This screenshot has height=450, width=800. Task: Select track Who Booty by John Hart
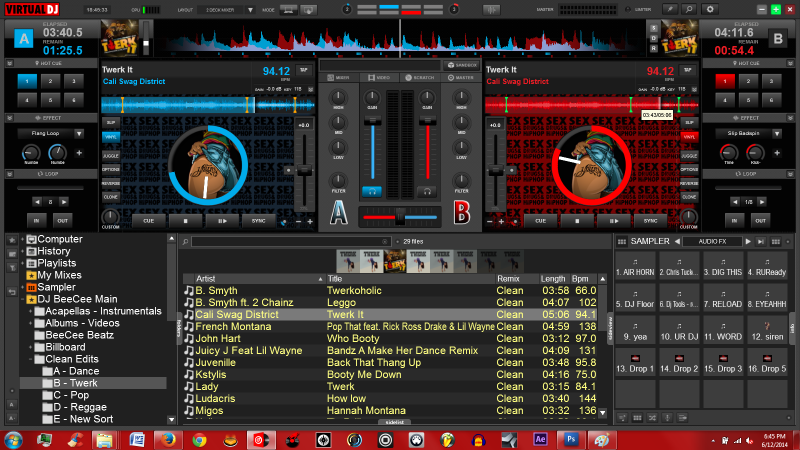coord(390,339)
